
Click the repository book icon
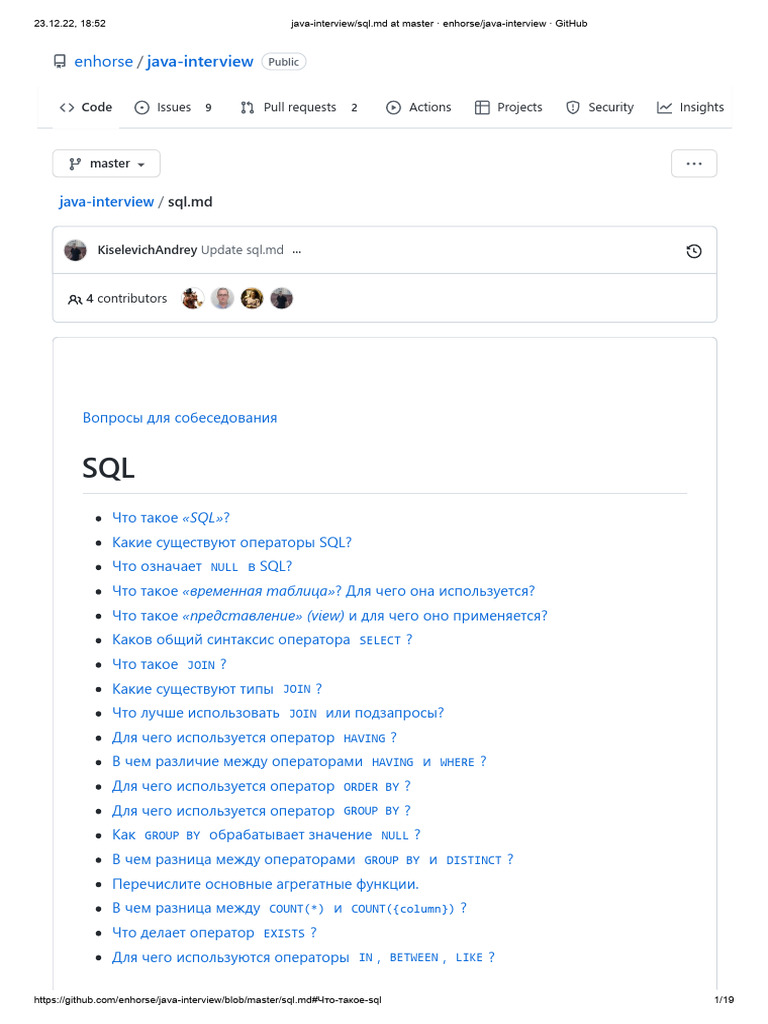click(x=60, y=62)
